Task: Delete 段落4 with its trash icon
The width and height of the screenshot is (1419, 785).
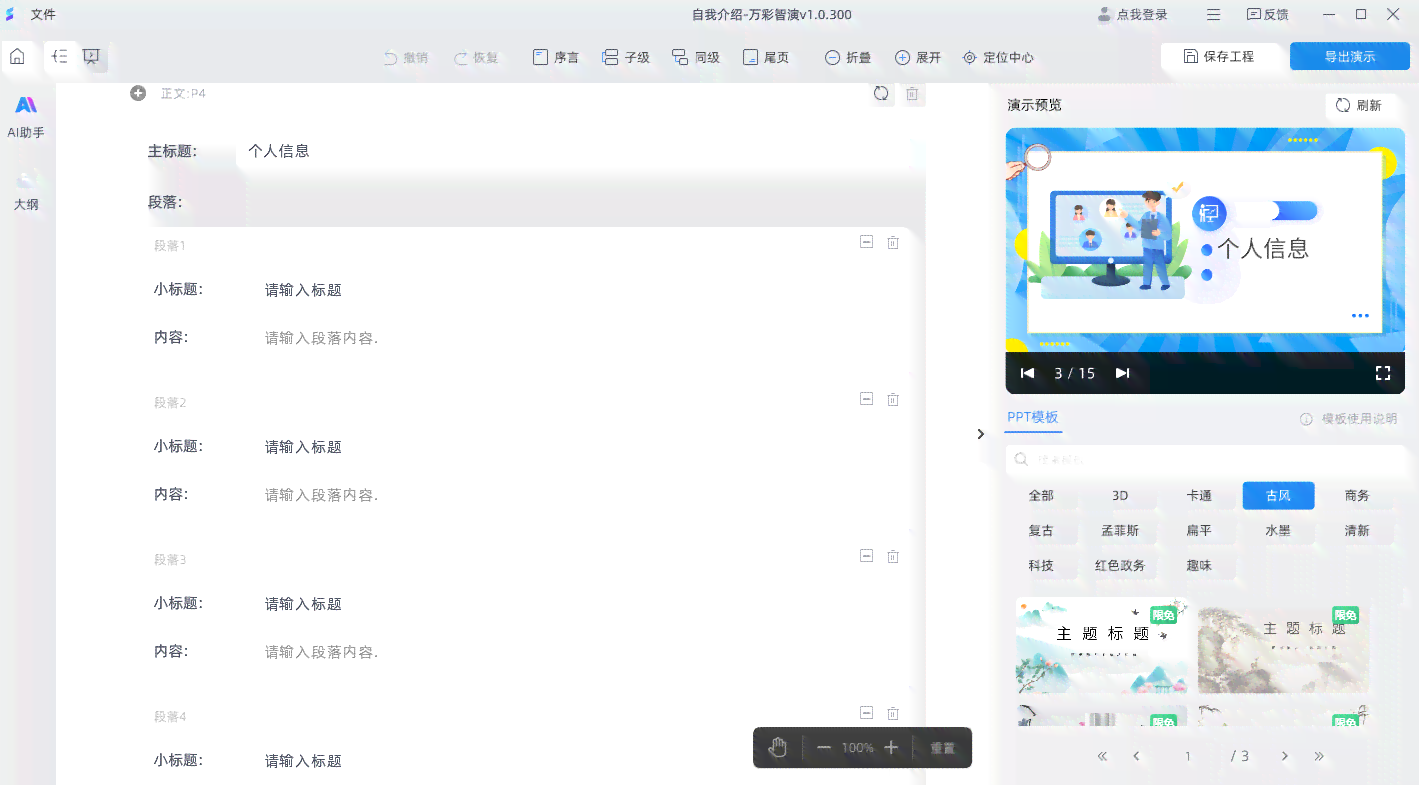Action: [x=893, y=713]
